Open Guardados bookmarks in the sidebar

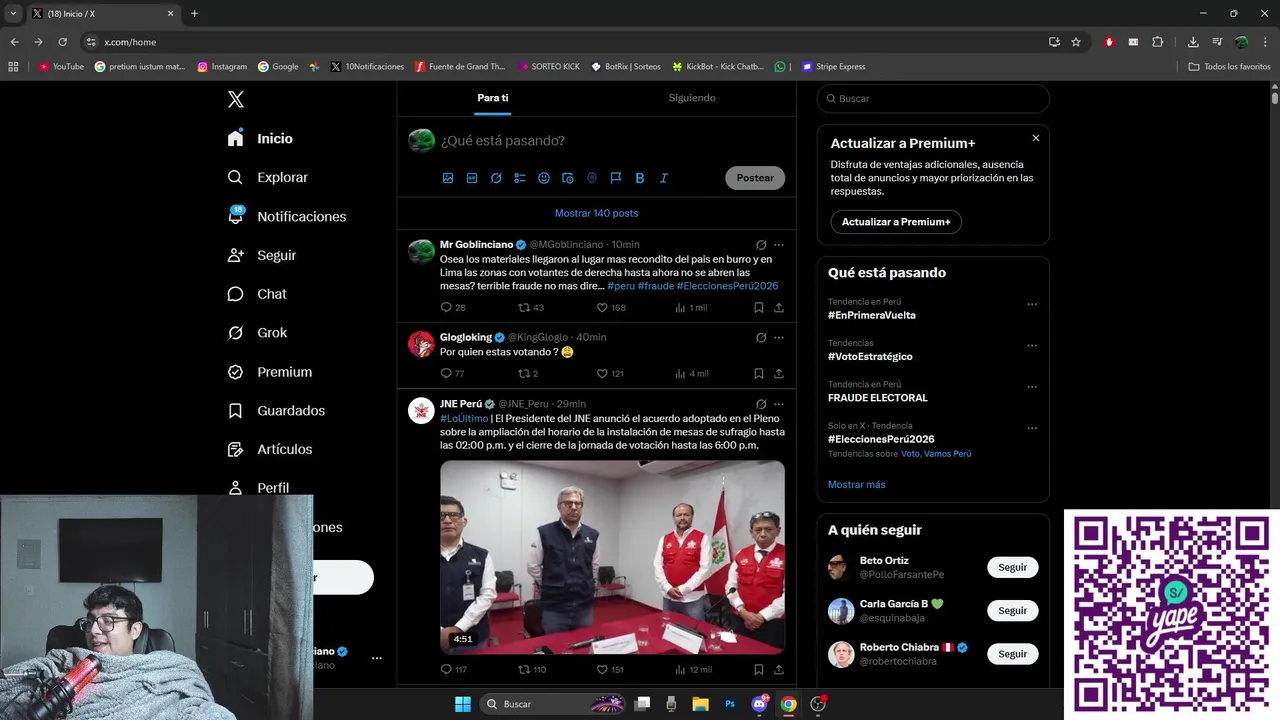[x=276, y=410]
